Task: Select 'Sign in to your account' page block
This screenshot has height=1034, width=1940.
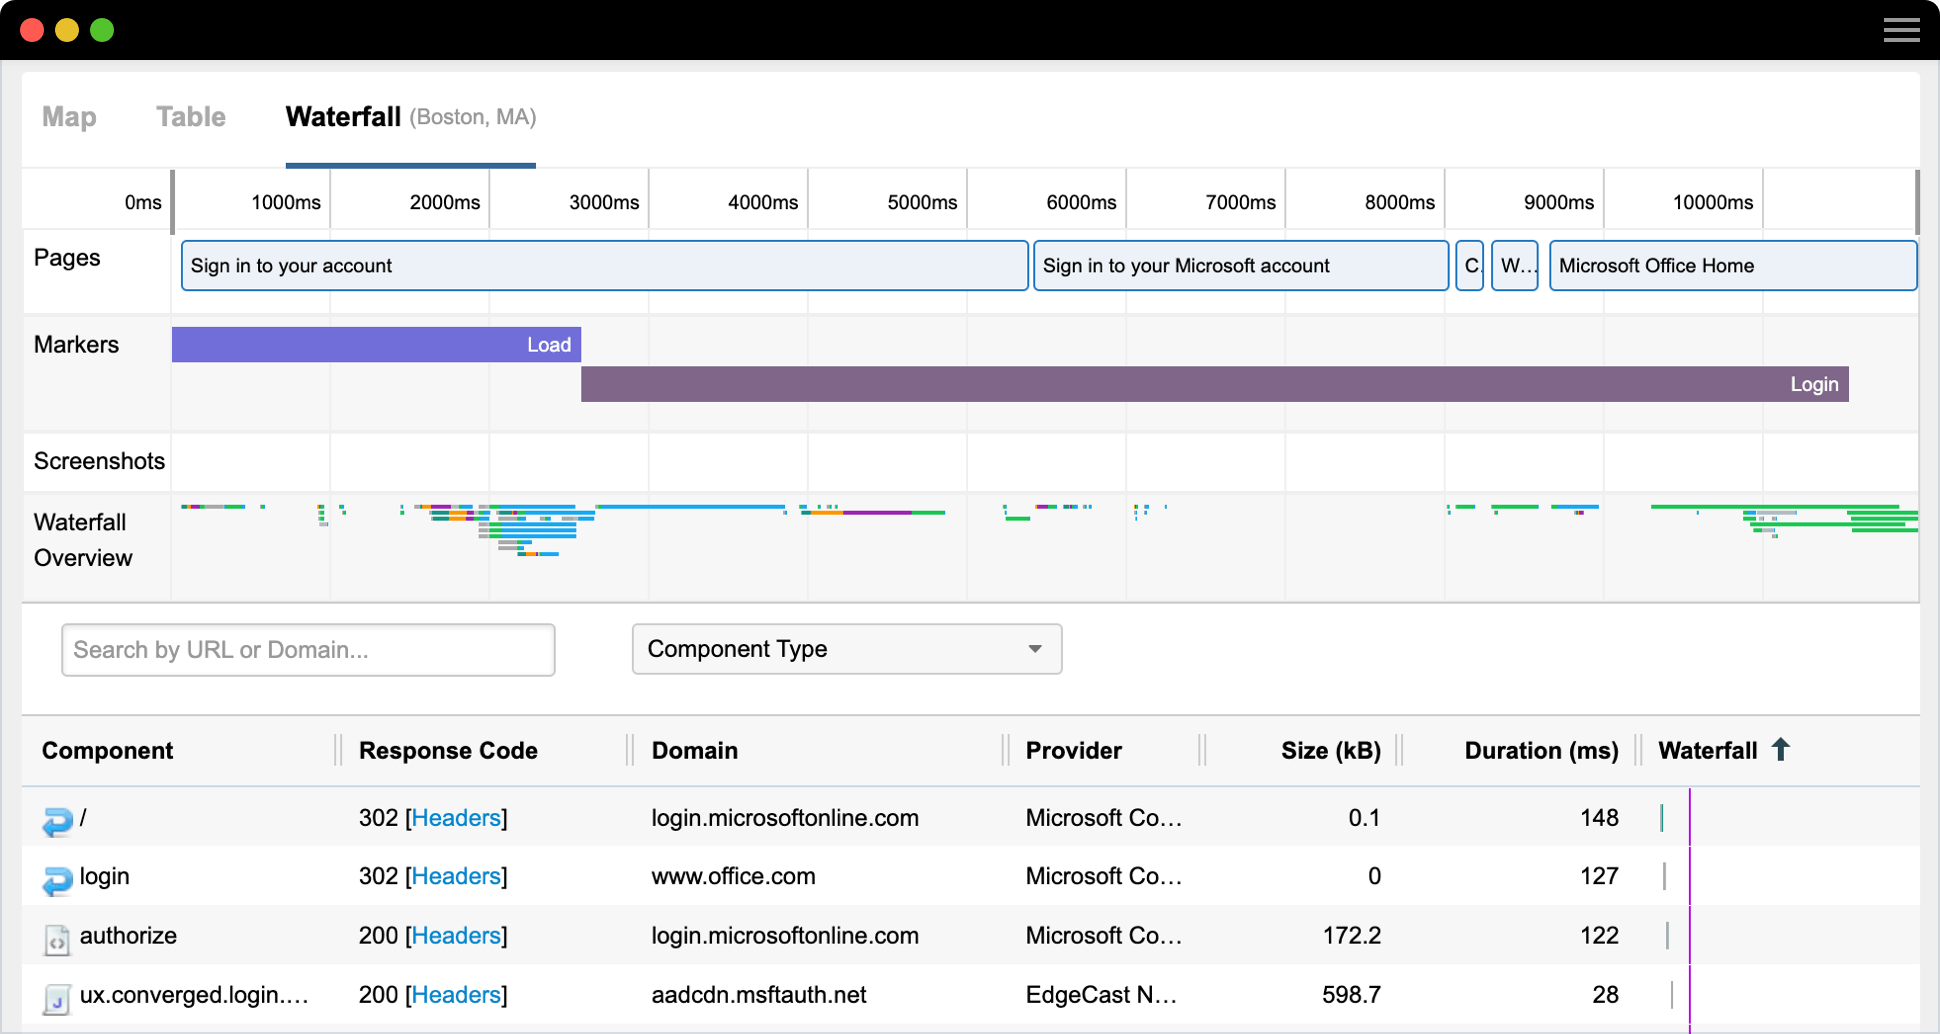Action: pyautogui.click(x=604, y=266)
